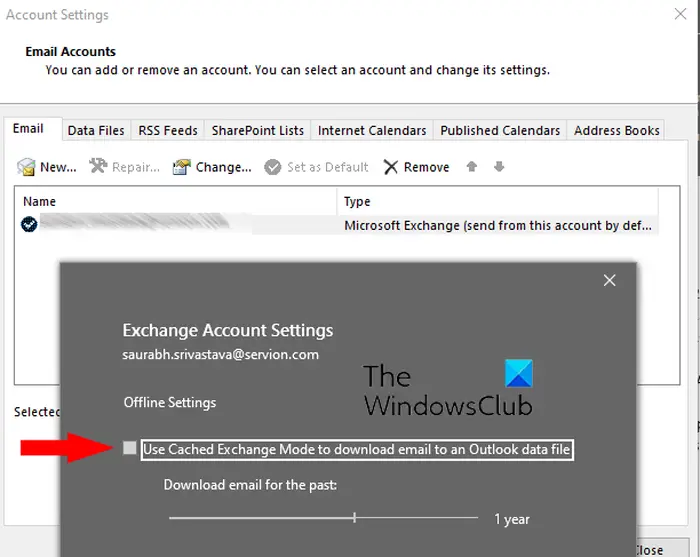Click the Repair tools icon

tap(98, 166)
